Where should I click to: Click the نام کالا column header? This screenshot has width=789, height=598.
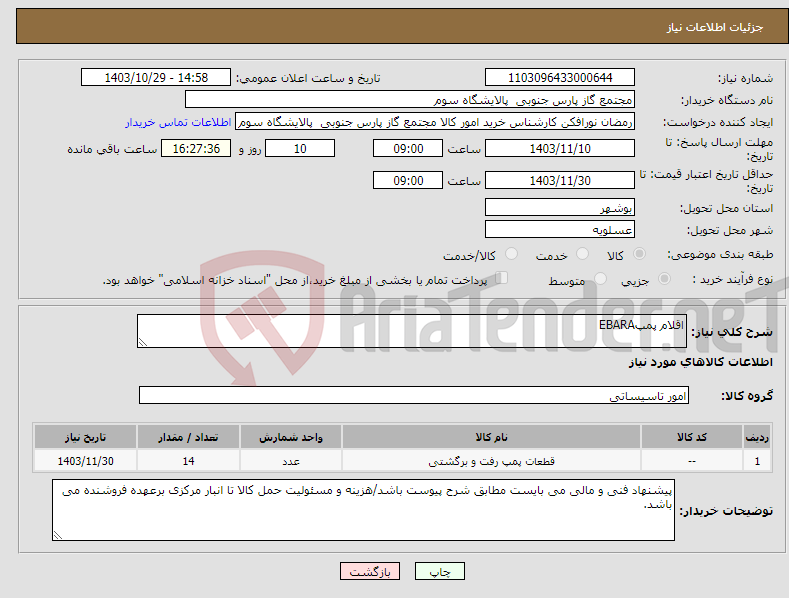click(x=491, y=437)
